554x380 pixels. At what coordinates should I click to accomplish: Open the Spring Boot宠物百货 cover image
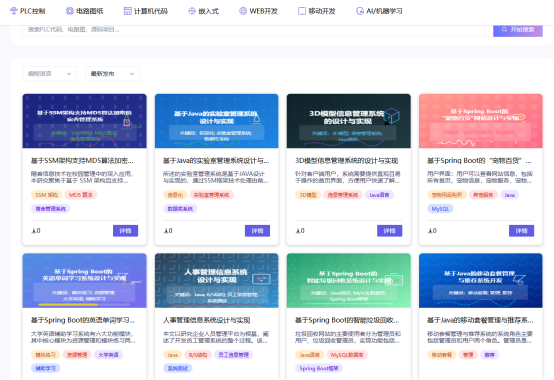(x=481, y=121)
